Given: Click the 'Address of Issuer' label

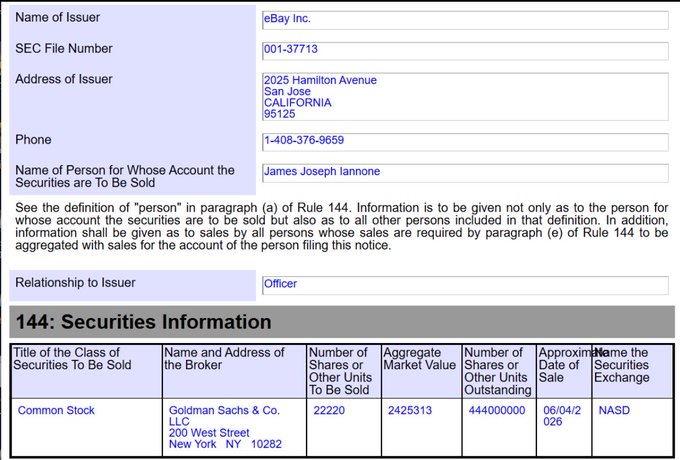Looking at the screenshot, I should [x=64, y=79].
